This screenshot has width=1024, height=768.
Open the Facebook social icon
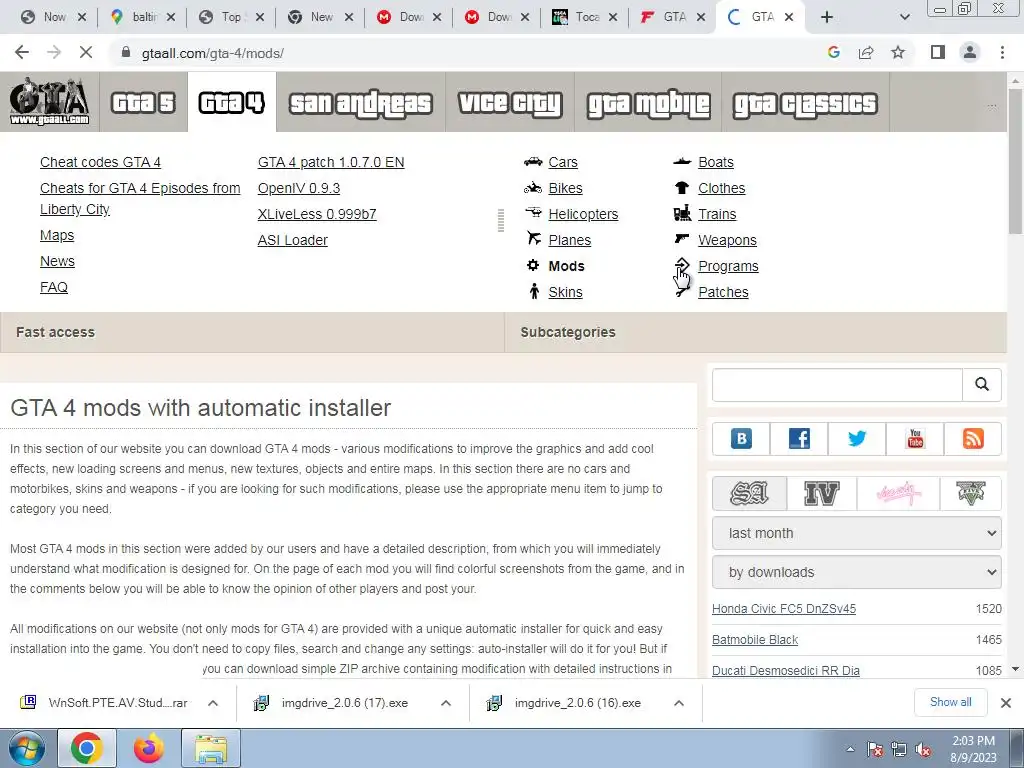tap(799, 438)
